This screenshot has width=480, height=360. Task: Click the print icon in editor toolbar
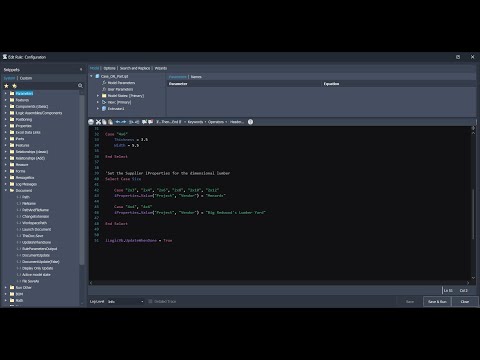click(91, 122)
